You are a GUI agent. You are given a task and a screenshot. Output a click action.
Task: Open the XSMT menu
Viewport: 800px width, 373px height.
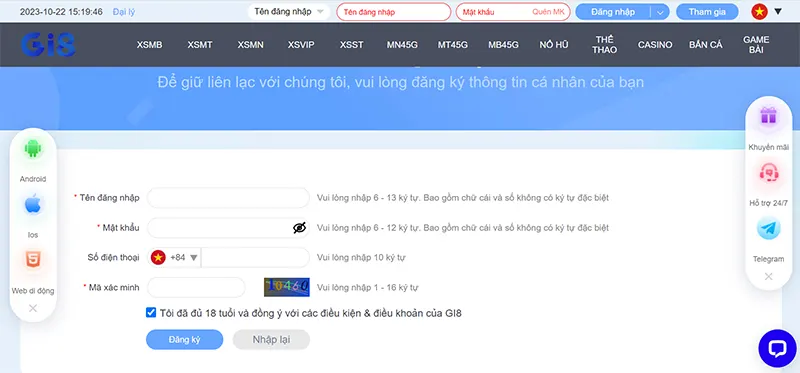pos(199,45)
